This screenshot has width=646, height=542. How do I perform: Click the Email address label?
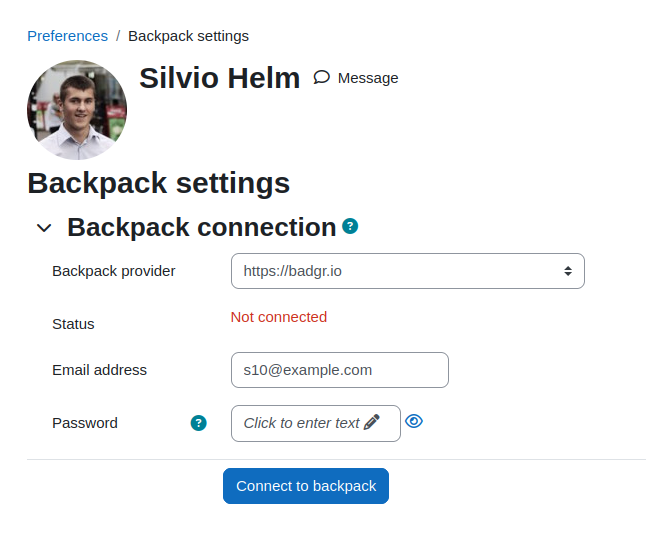pos(99,370)
